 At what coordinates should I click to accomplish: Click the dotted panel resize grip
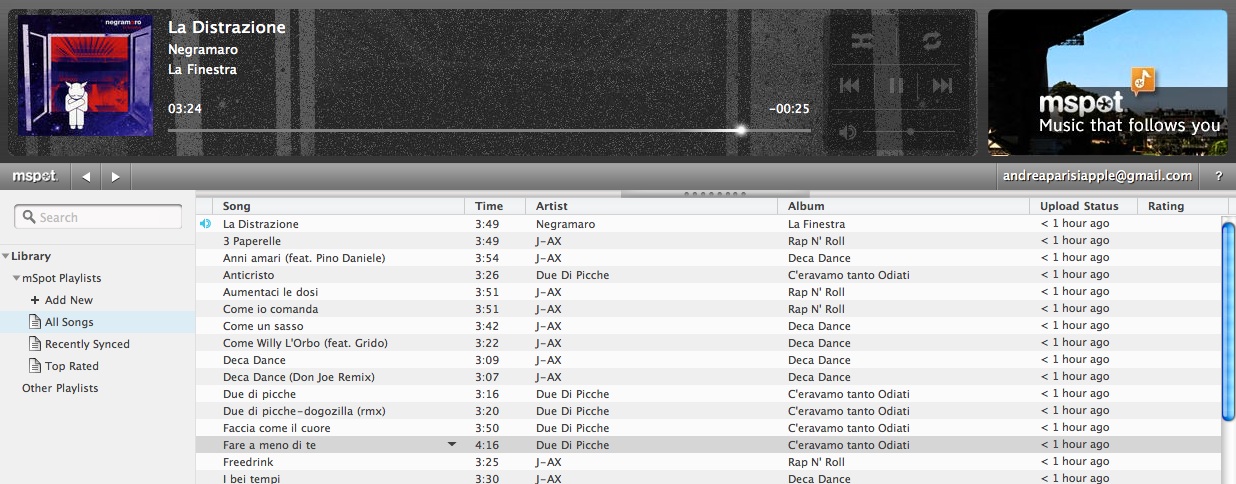(714, 193)
